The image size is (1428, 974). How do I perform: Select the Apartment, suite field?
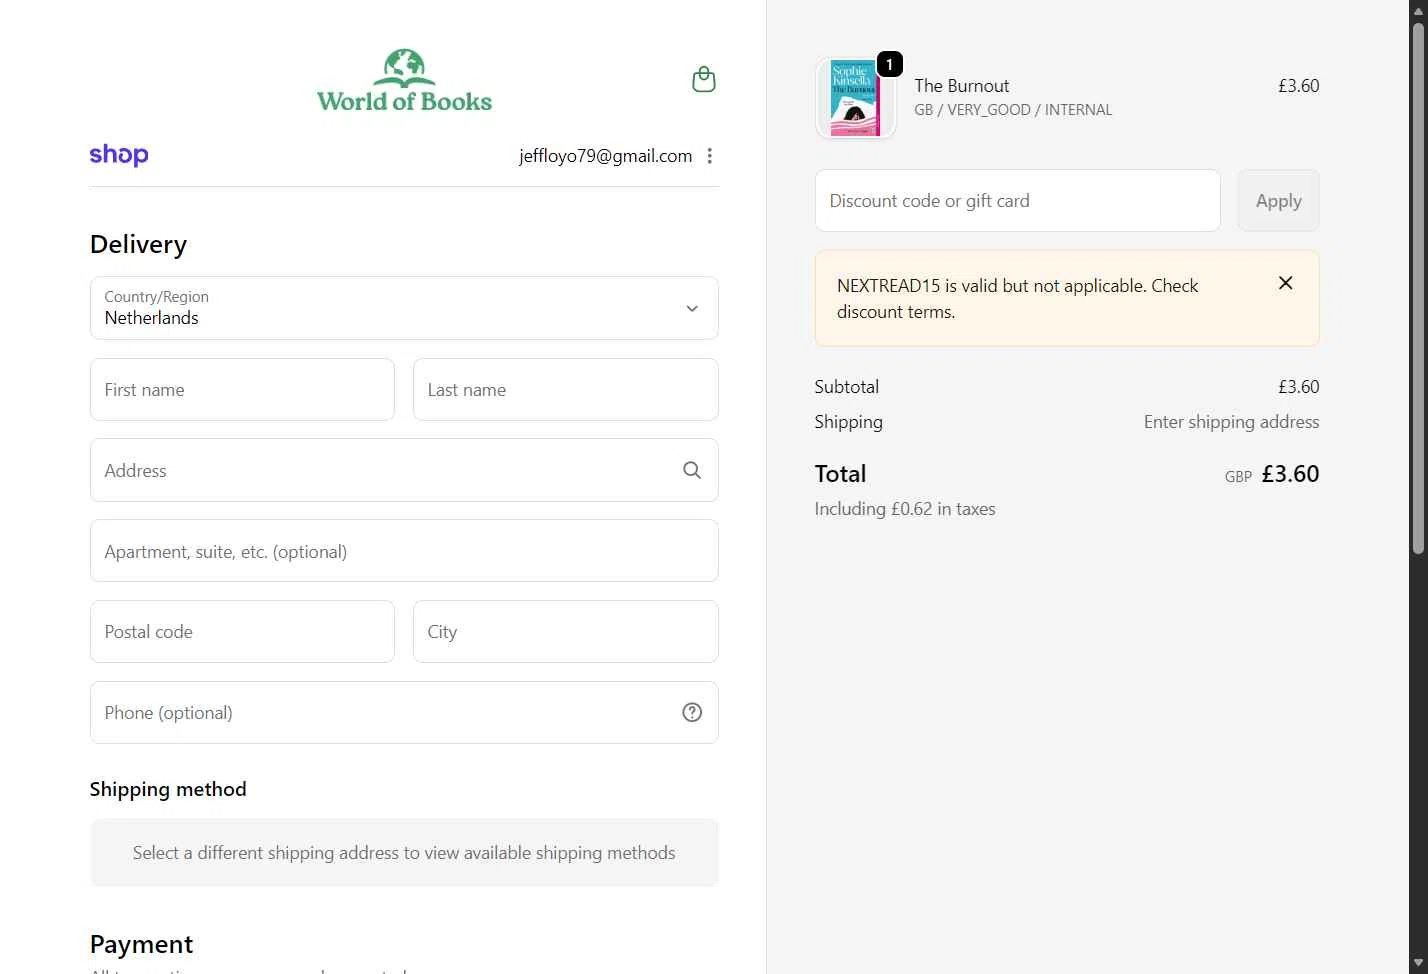pyautogui.click(x=404, y=551)
